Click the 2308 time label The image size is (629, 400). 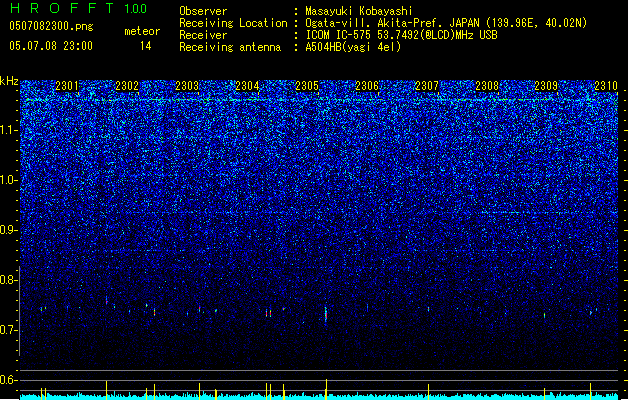click(x=487, y=86)
